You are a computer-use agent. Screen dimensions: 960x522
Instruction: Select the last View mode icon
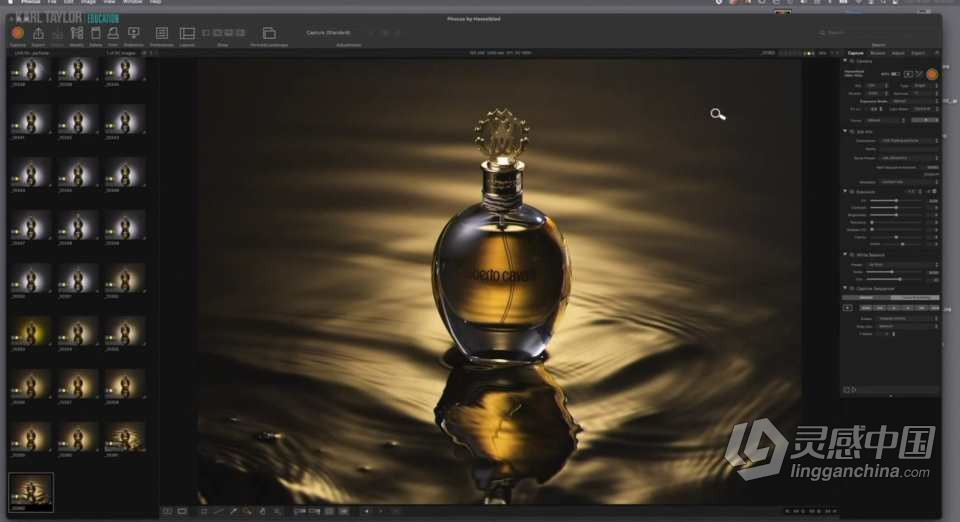[x=241, y=32]
